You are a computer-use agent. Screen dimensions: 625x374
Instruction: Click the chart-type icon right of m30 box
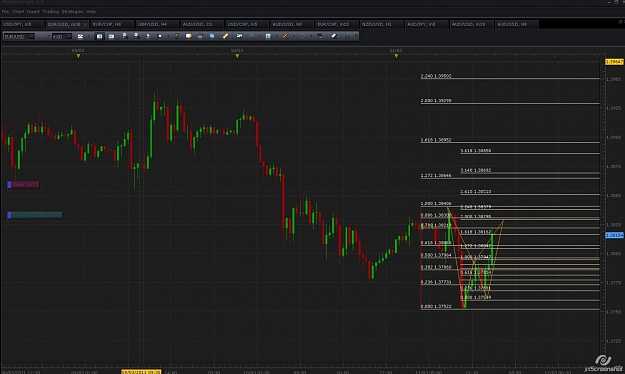tap(80, 37)
